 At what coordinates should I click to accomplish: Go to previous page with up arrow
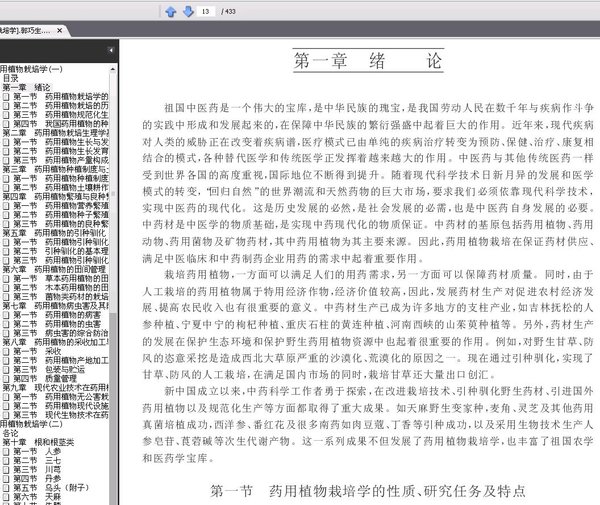click(170, 11)
